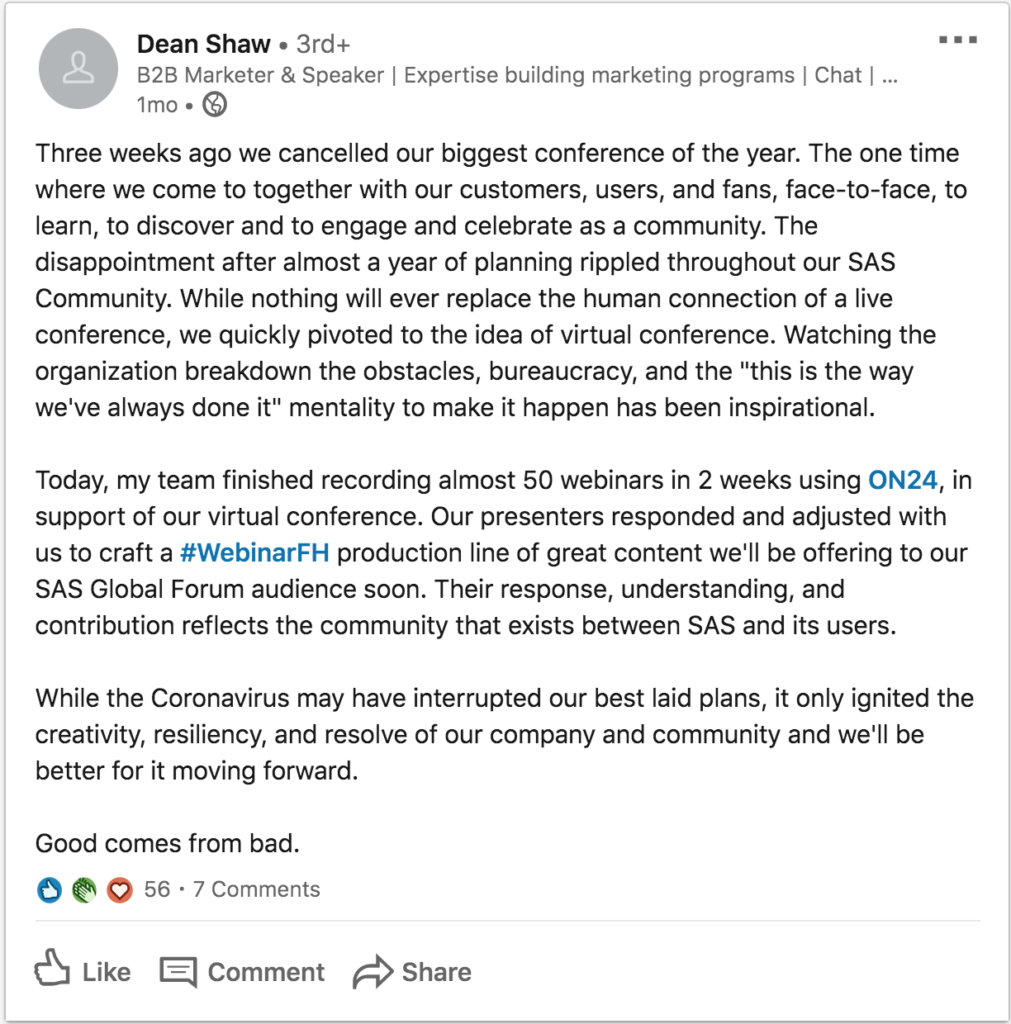
Task: Click Dean Shaw's profile avatar
Action: (x=78, y=69)
